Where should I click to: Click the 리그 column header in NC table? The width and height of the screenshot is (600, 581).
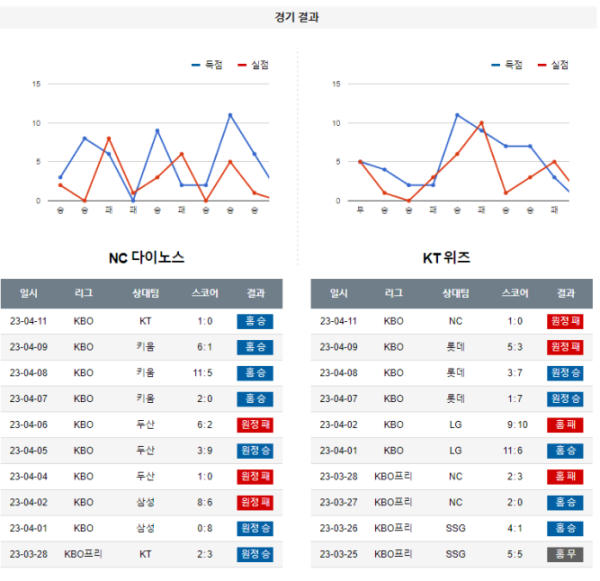[83, 294]
